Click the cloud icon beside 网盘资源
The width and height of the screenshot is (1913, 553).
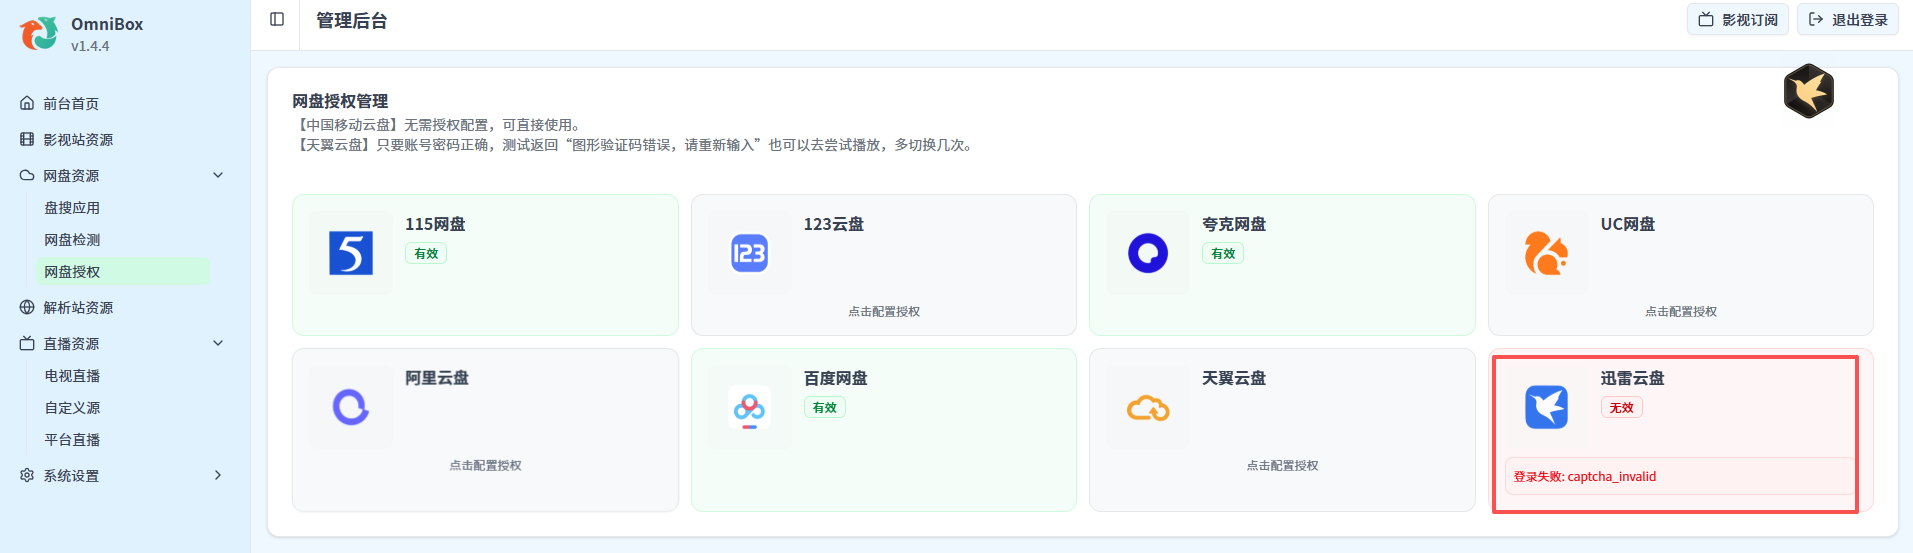click(x=27, y=175)
